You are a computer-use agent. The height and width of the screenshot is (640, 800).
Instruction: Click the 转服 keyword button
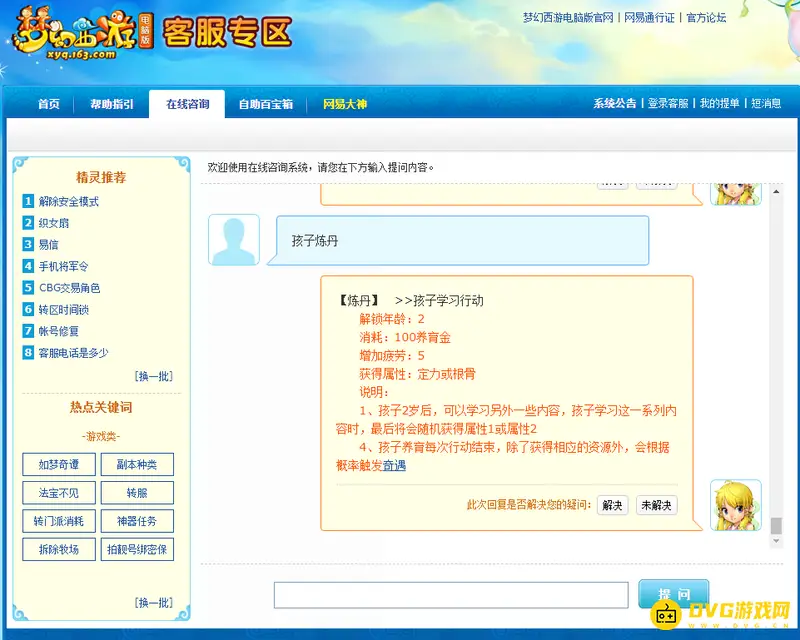tap(137, 493)
